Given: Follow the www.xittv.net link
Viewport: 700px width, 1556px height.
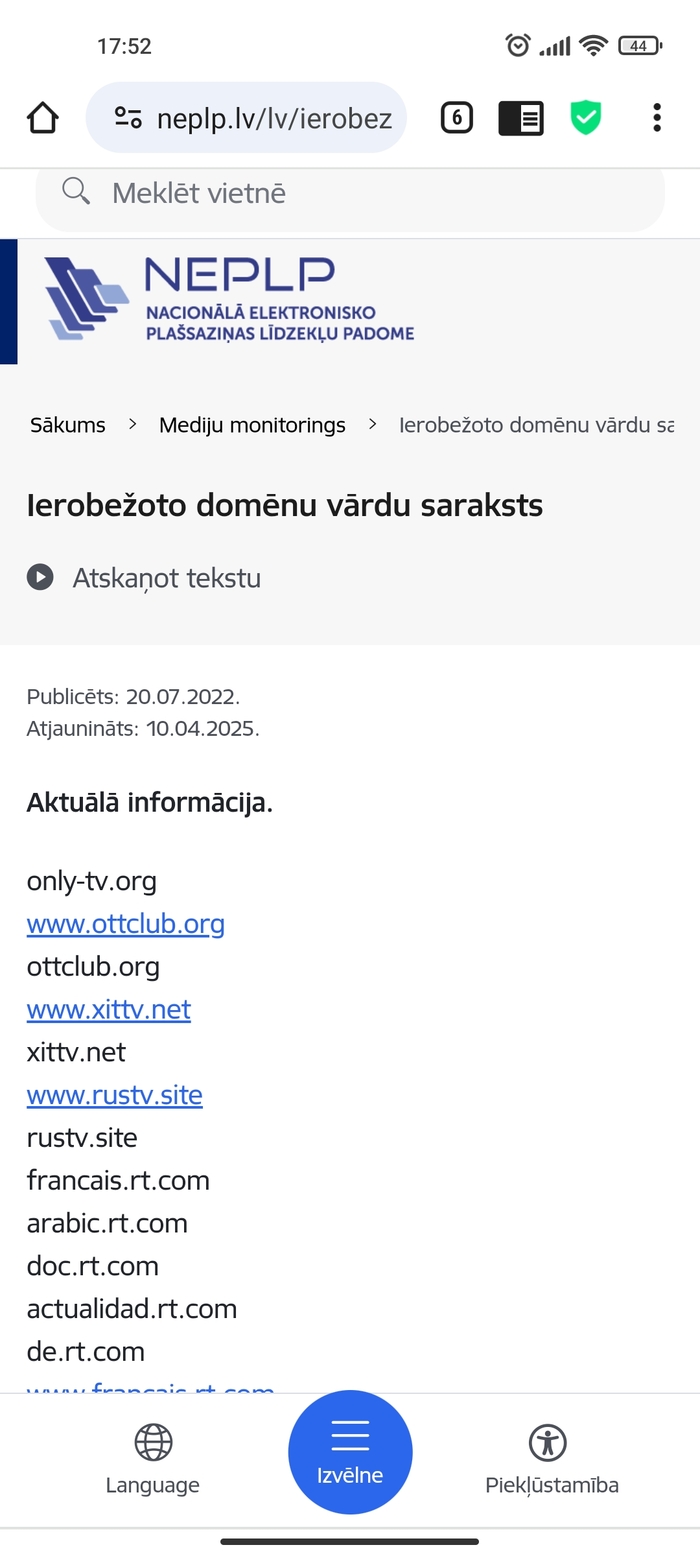Looking at the screenshot, I should pos(108,1010).
